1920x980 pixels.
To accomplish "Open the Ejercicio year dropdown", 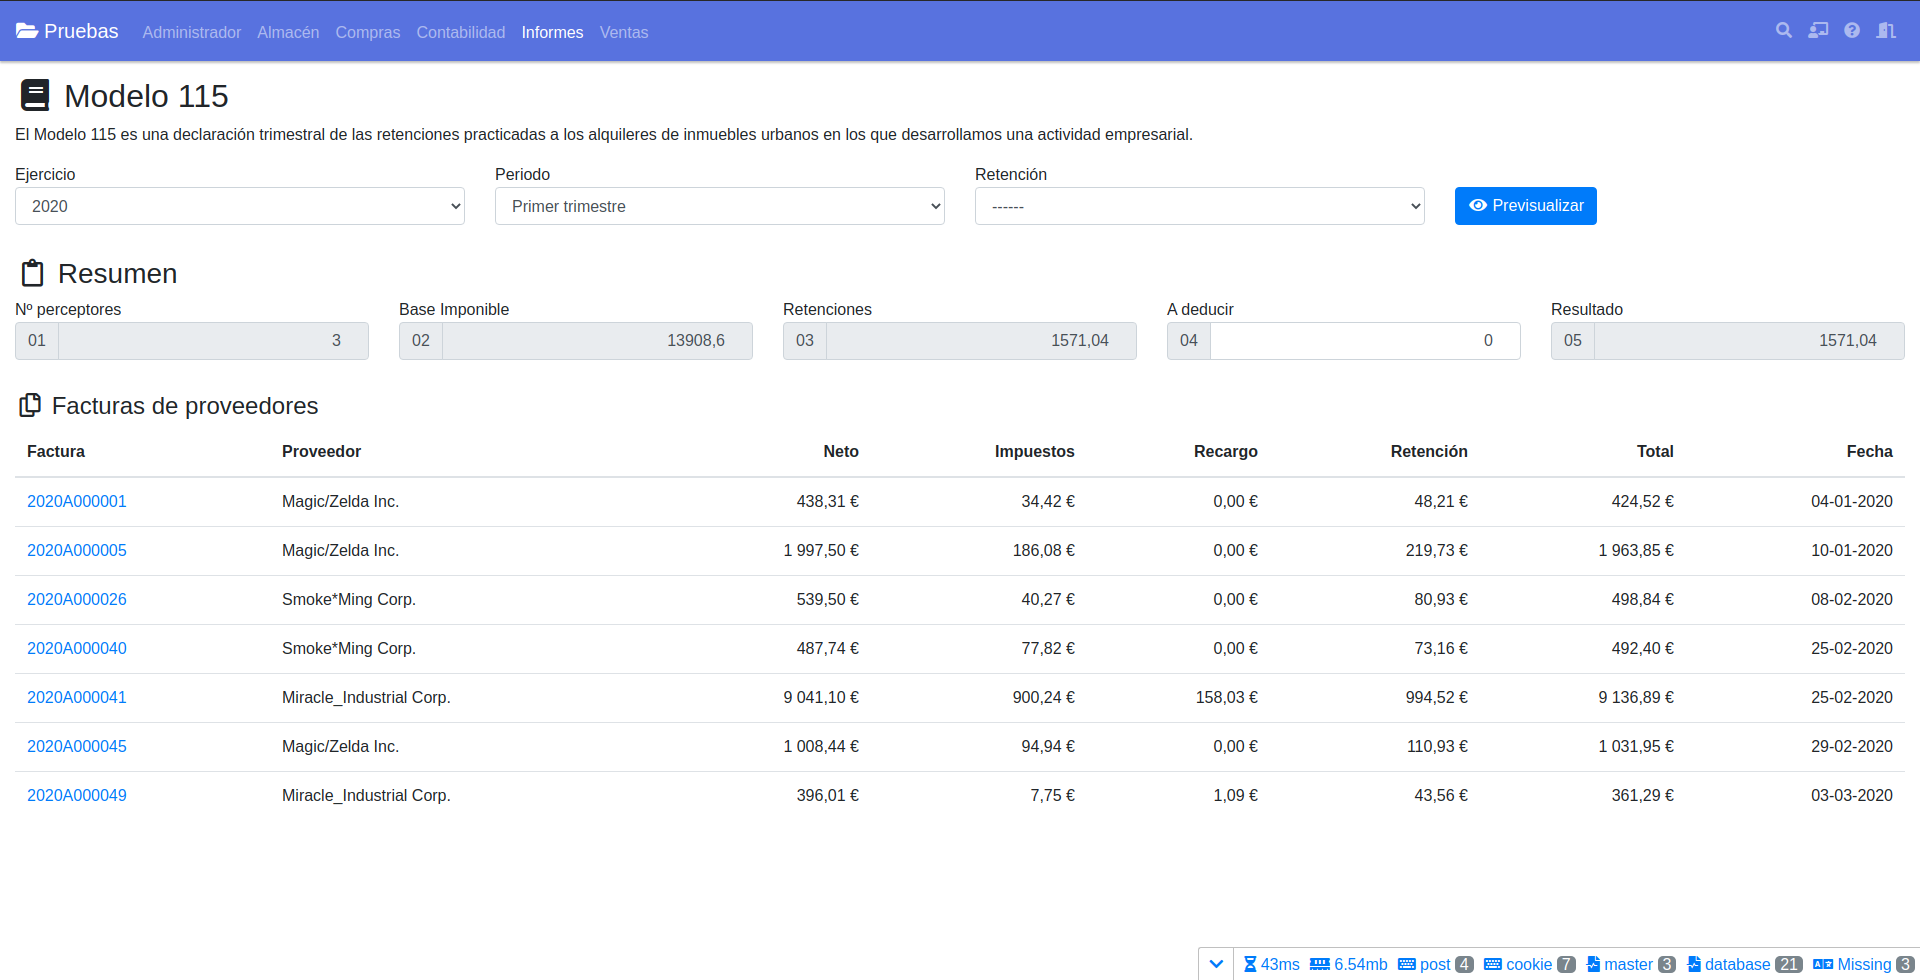I will (240, 206).
